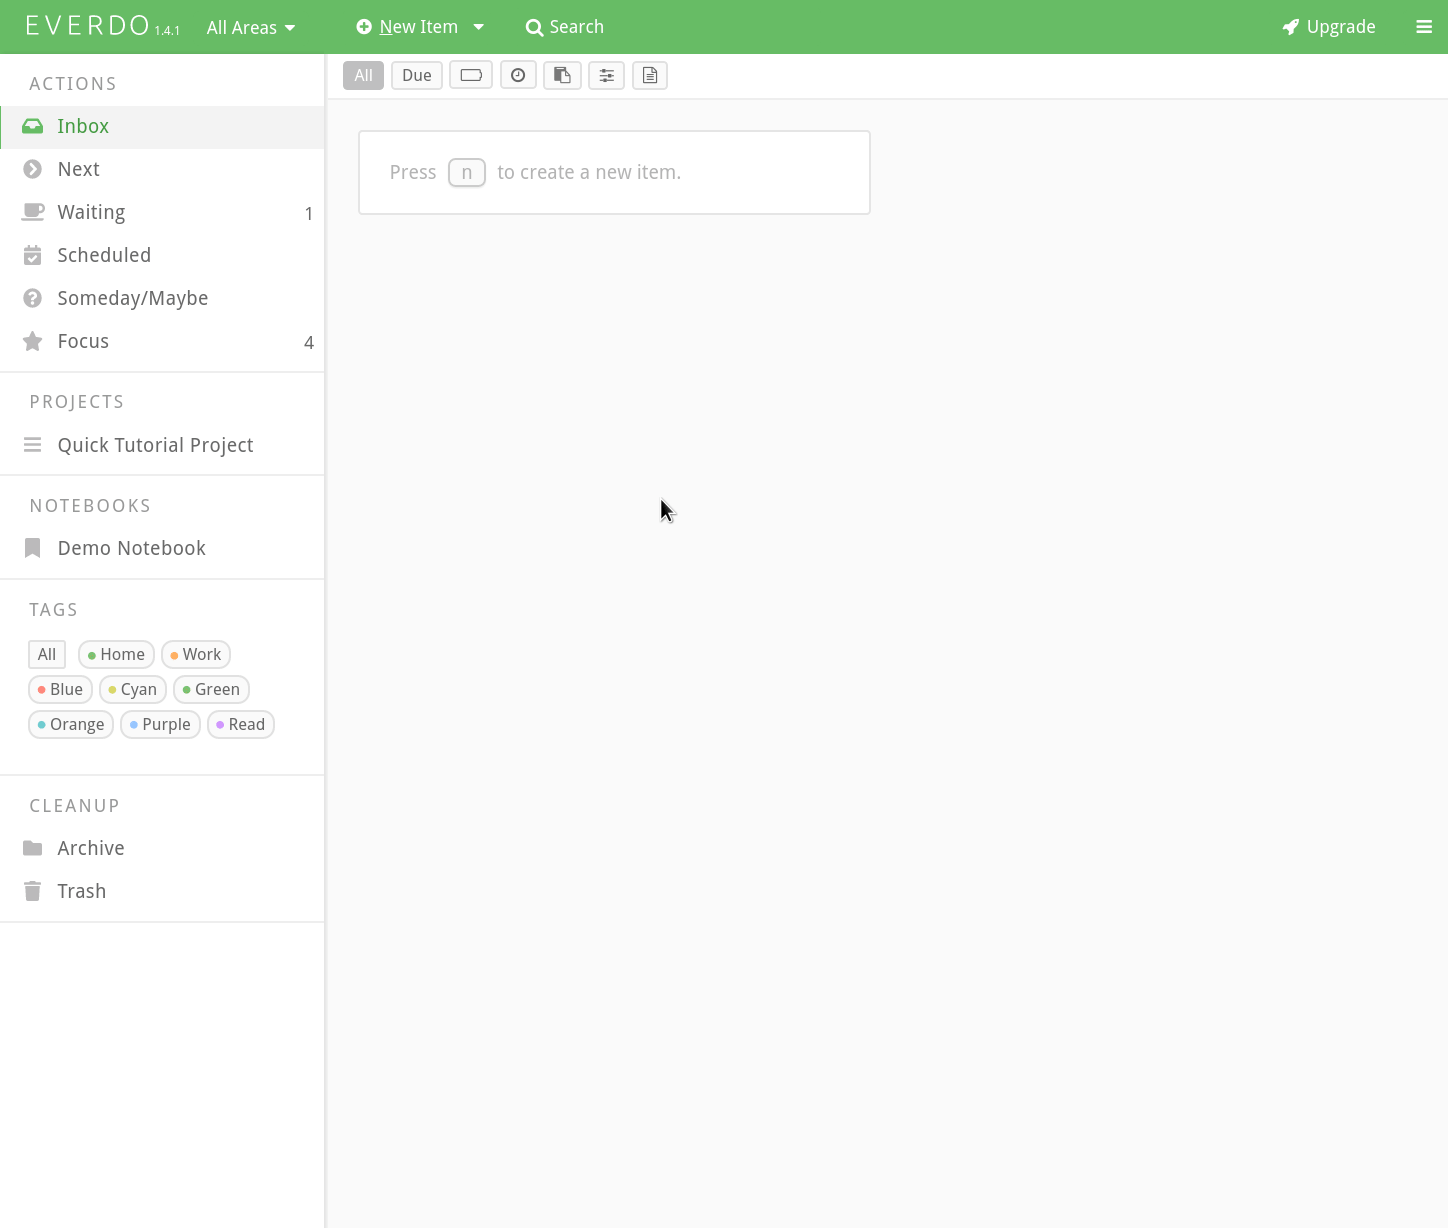
Task: Click the Upgrade link
Action: click(1329, 27)
